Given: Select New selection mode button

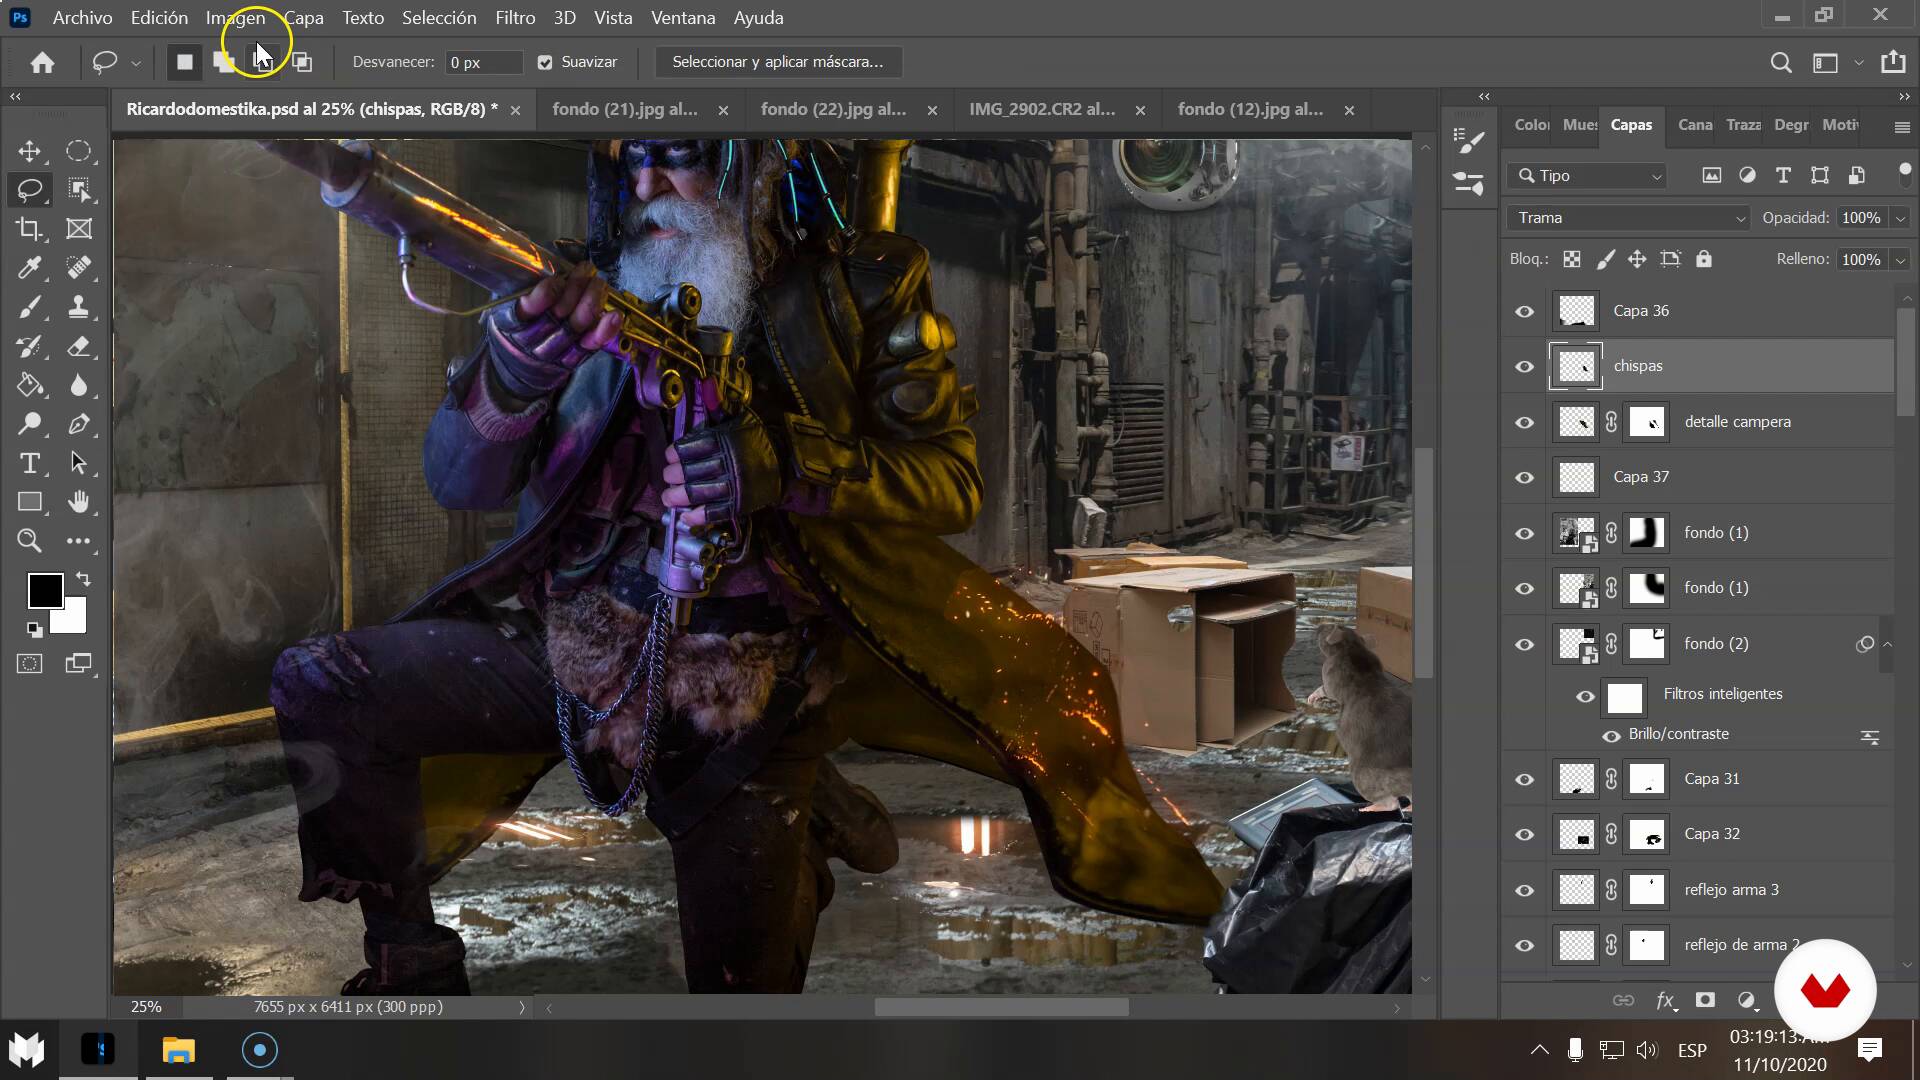Looking at the screenshot, I should 185,62.
